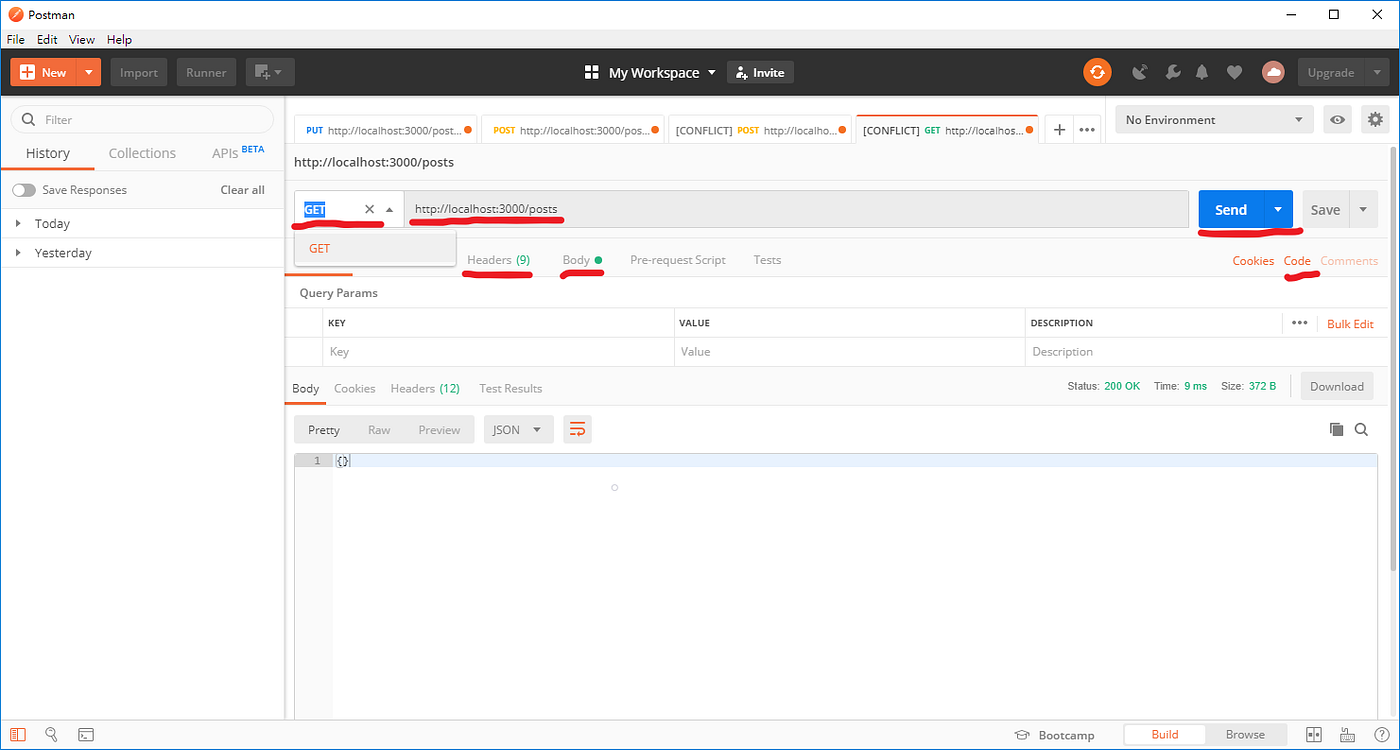Image resolution: width=1400 pixels, height=750 pixels.
Task: Open the Tests tab of the request
Action: [767, 259]
